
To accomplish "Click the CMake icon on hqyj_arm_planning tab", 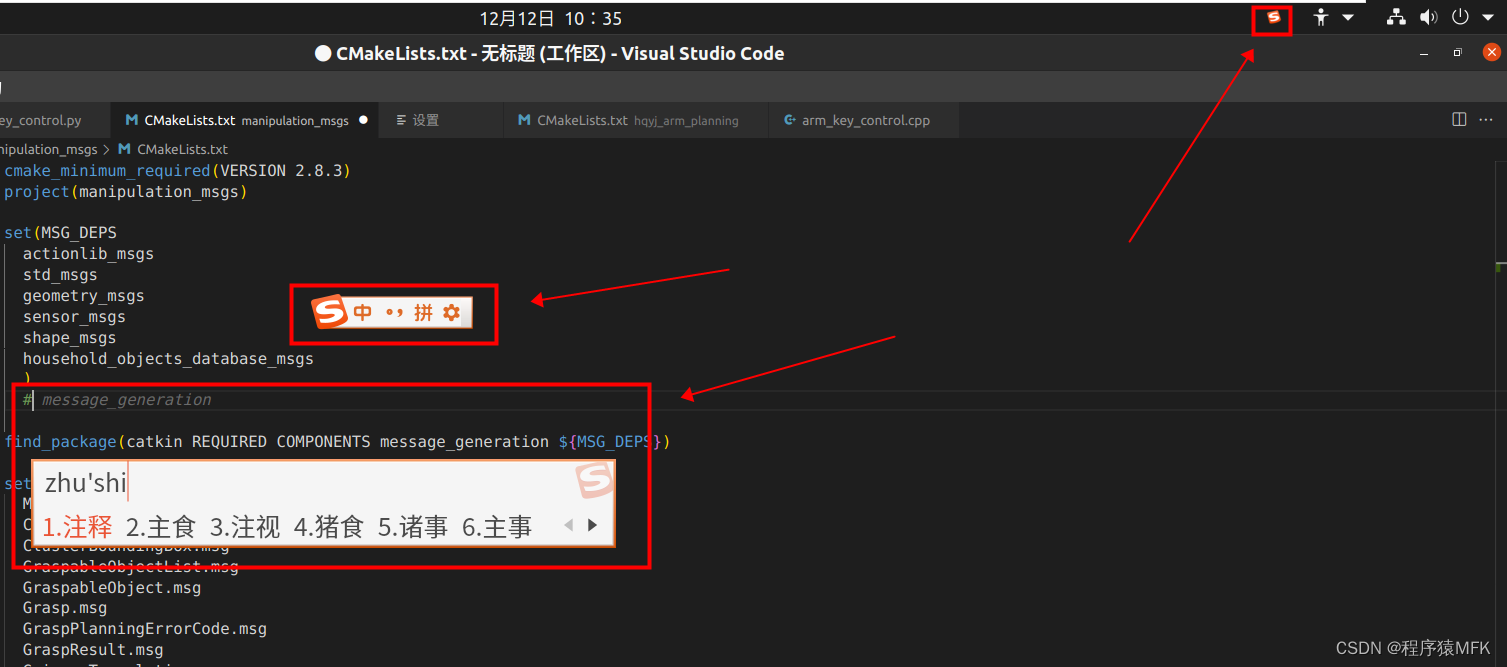I will coord(524,120).
